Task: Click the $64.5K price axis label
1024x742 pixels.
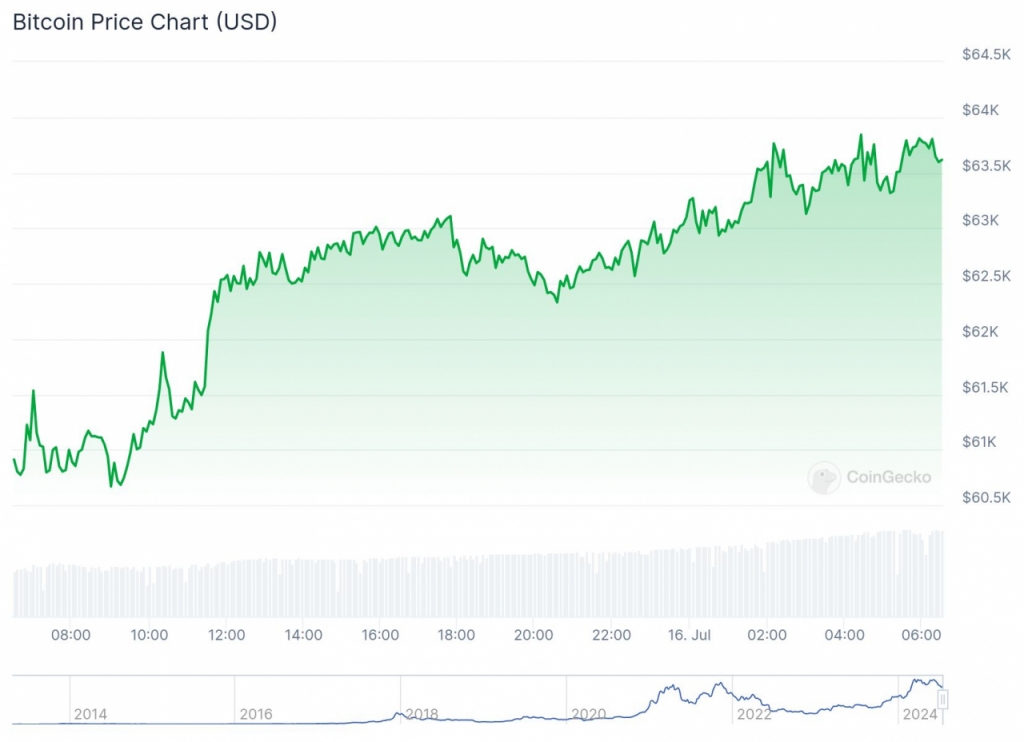Action: click(986, 54)
